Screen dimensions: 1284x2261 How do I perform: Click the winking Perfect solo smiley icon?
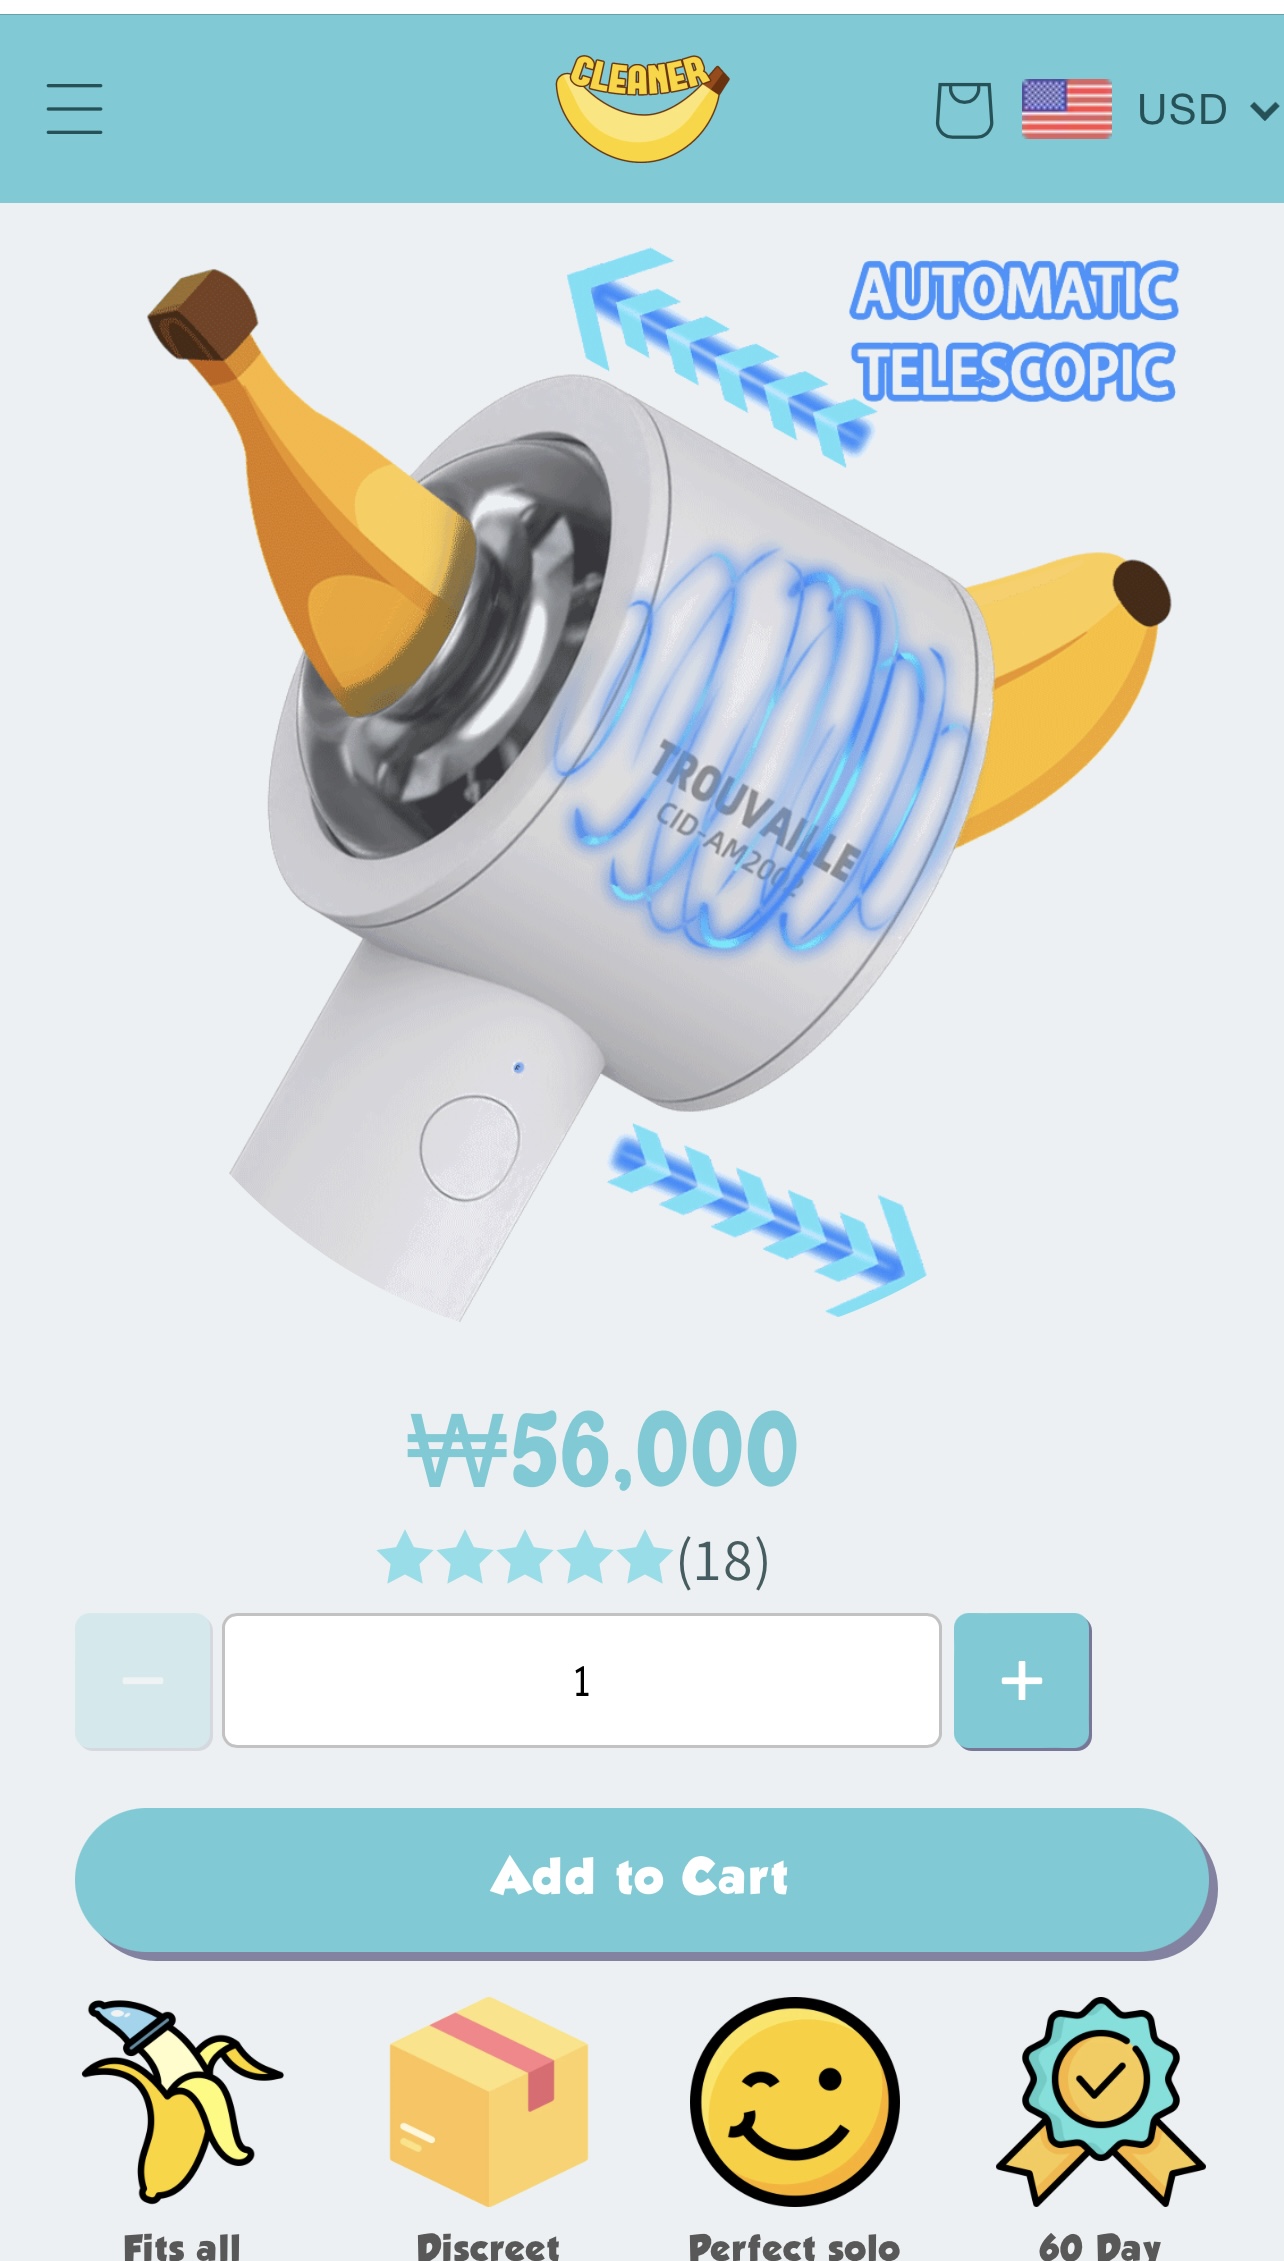[x=795, y=2101]
